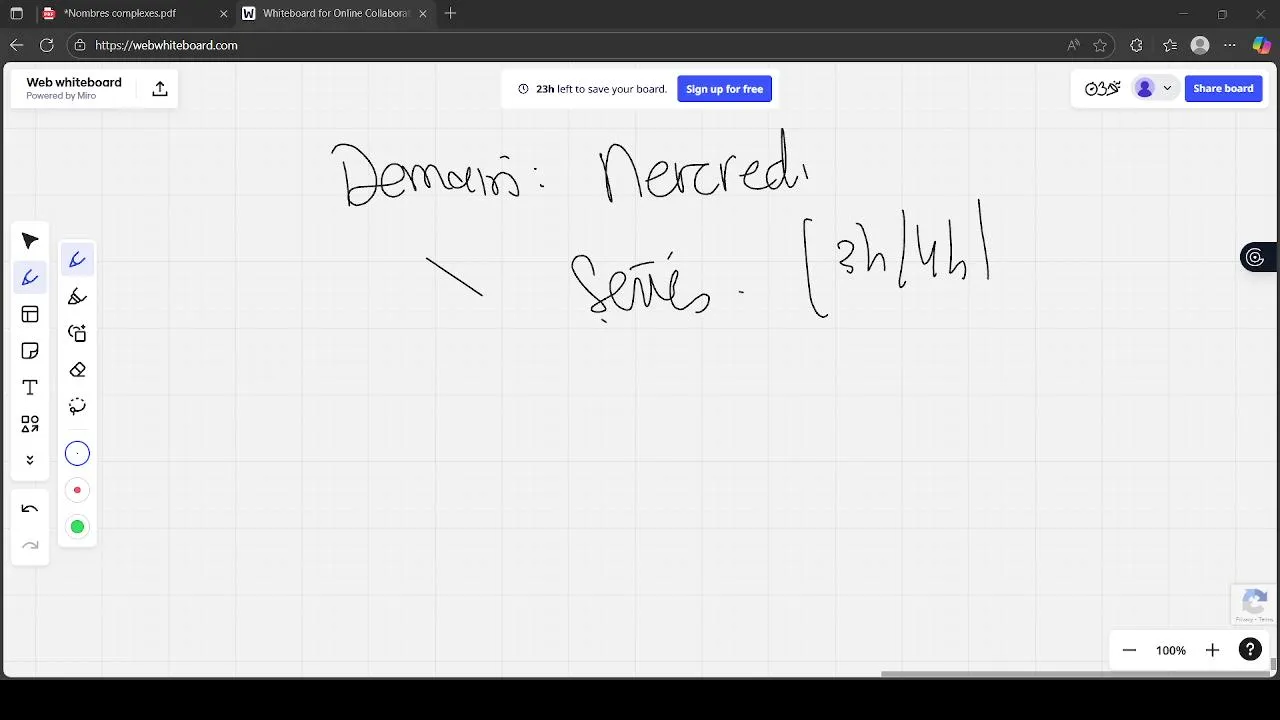The image size is (1280, 720).
Task: Click the Share board button
Action: click(1223, 88)
